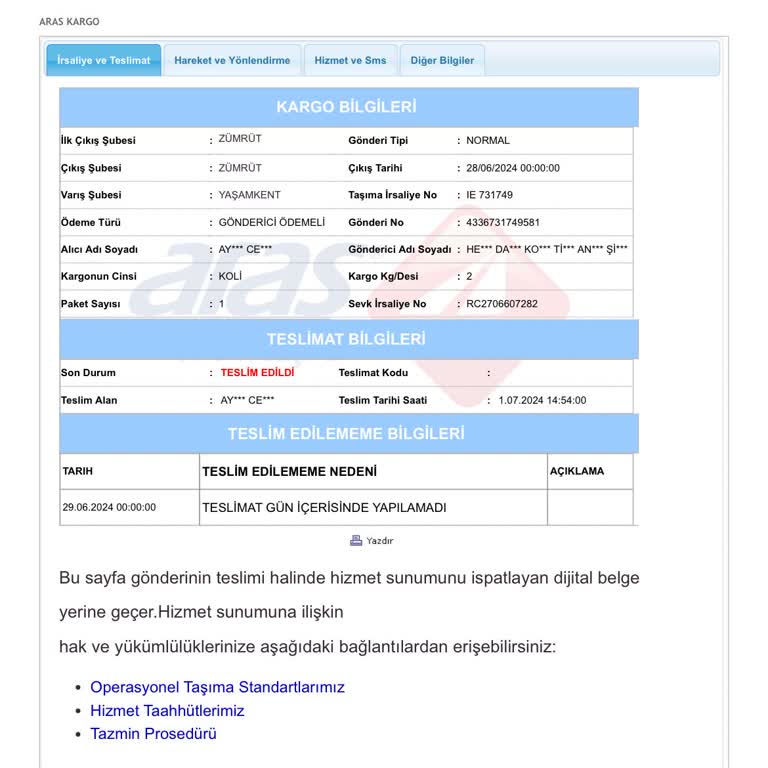Open the Hizmet Taahhütlerimiz link
The image size is (768, 768).
click(x=167, y=711)
